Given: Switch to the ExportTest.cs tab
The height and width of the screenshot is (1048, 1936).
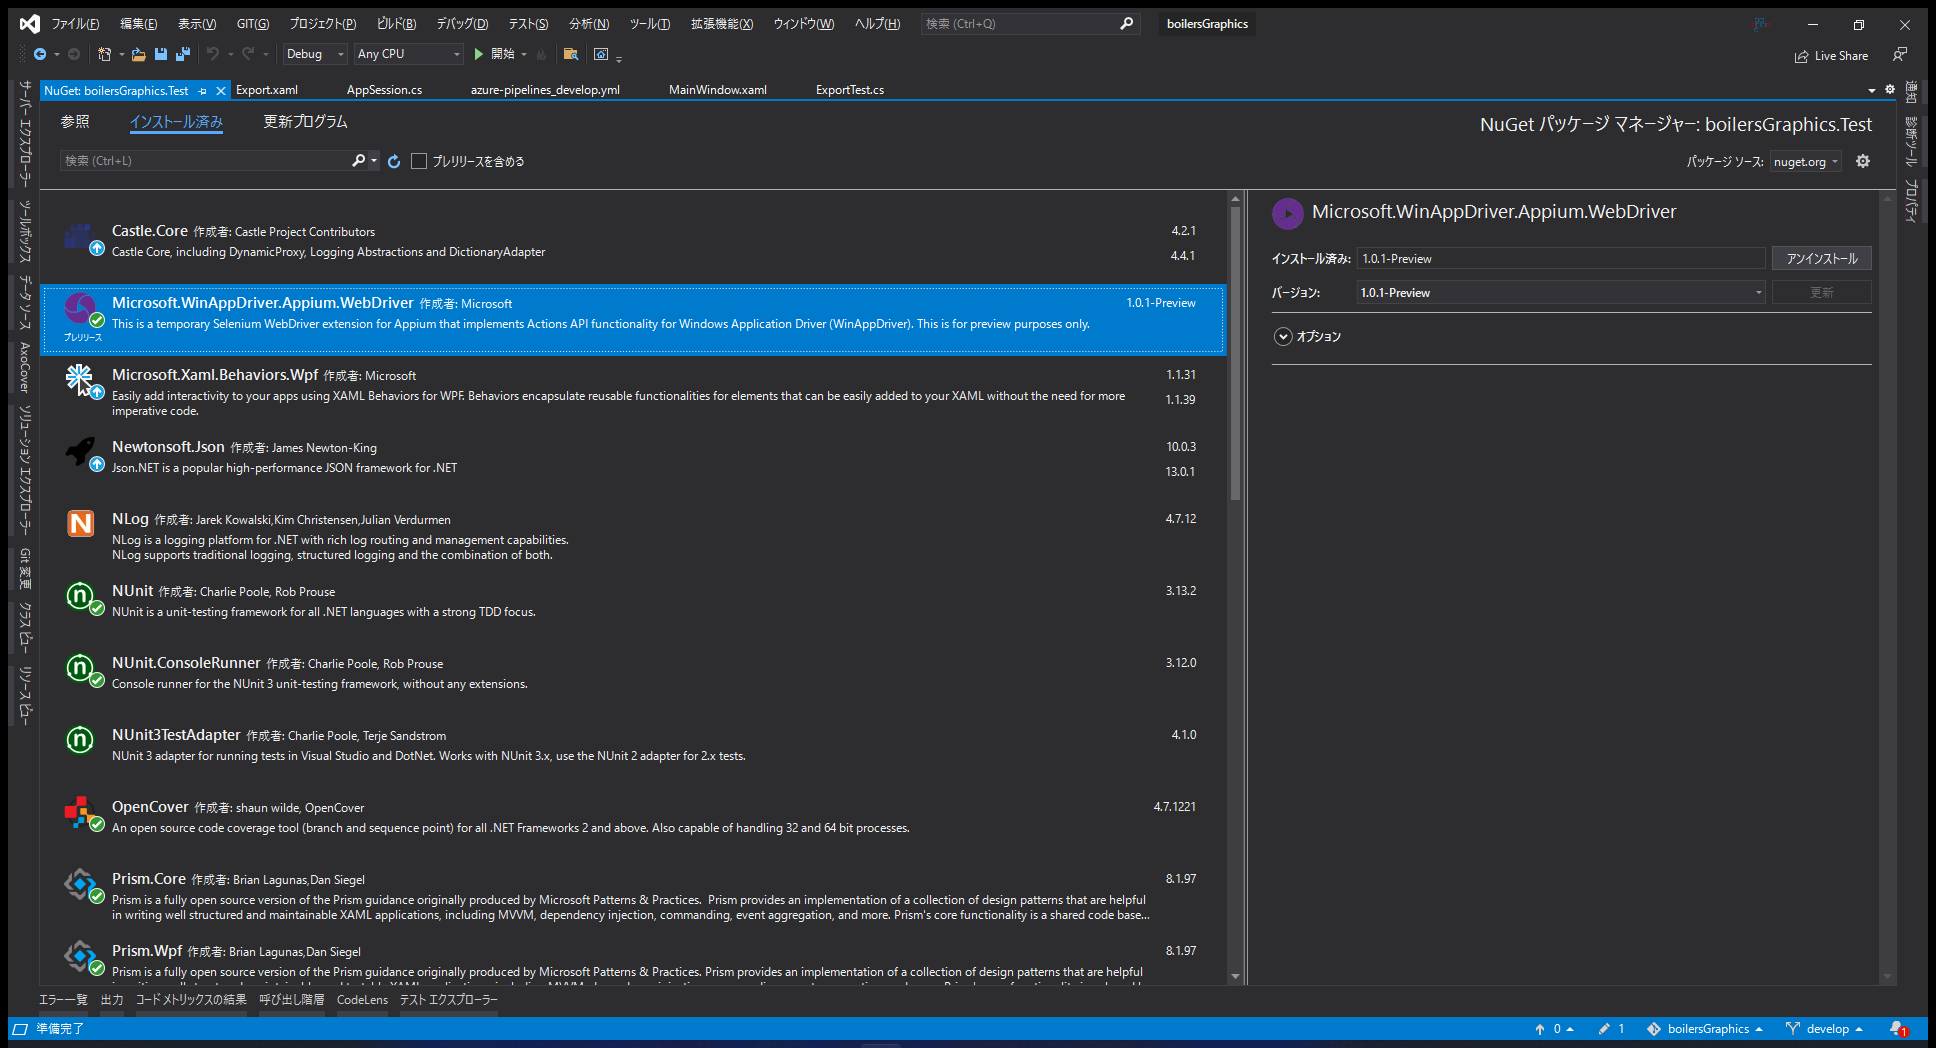Looking at the screenshot, I should click(850, 90).
